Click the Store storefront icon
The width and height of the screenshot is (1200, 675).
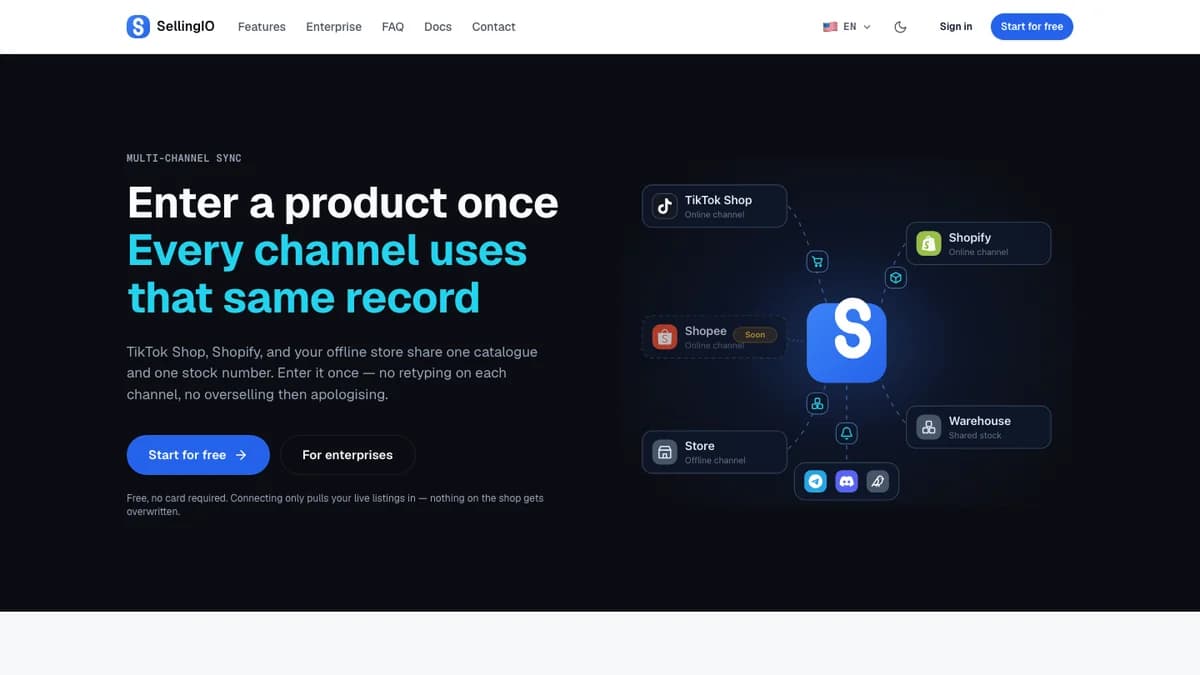tap(665, 452)
